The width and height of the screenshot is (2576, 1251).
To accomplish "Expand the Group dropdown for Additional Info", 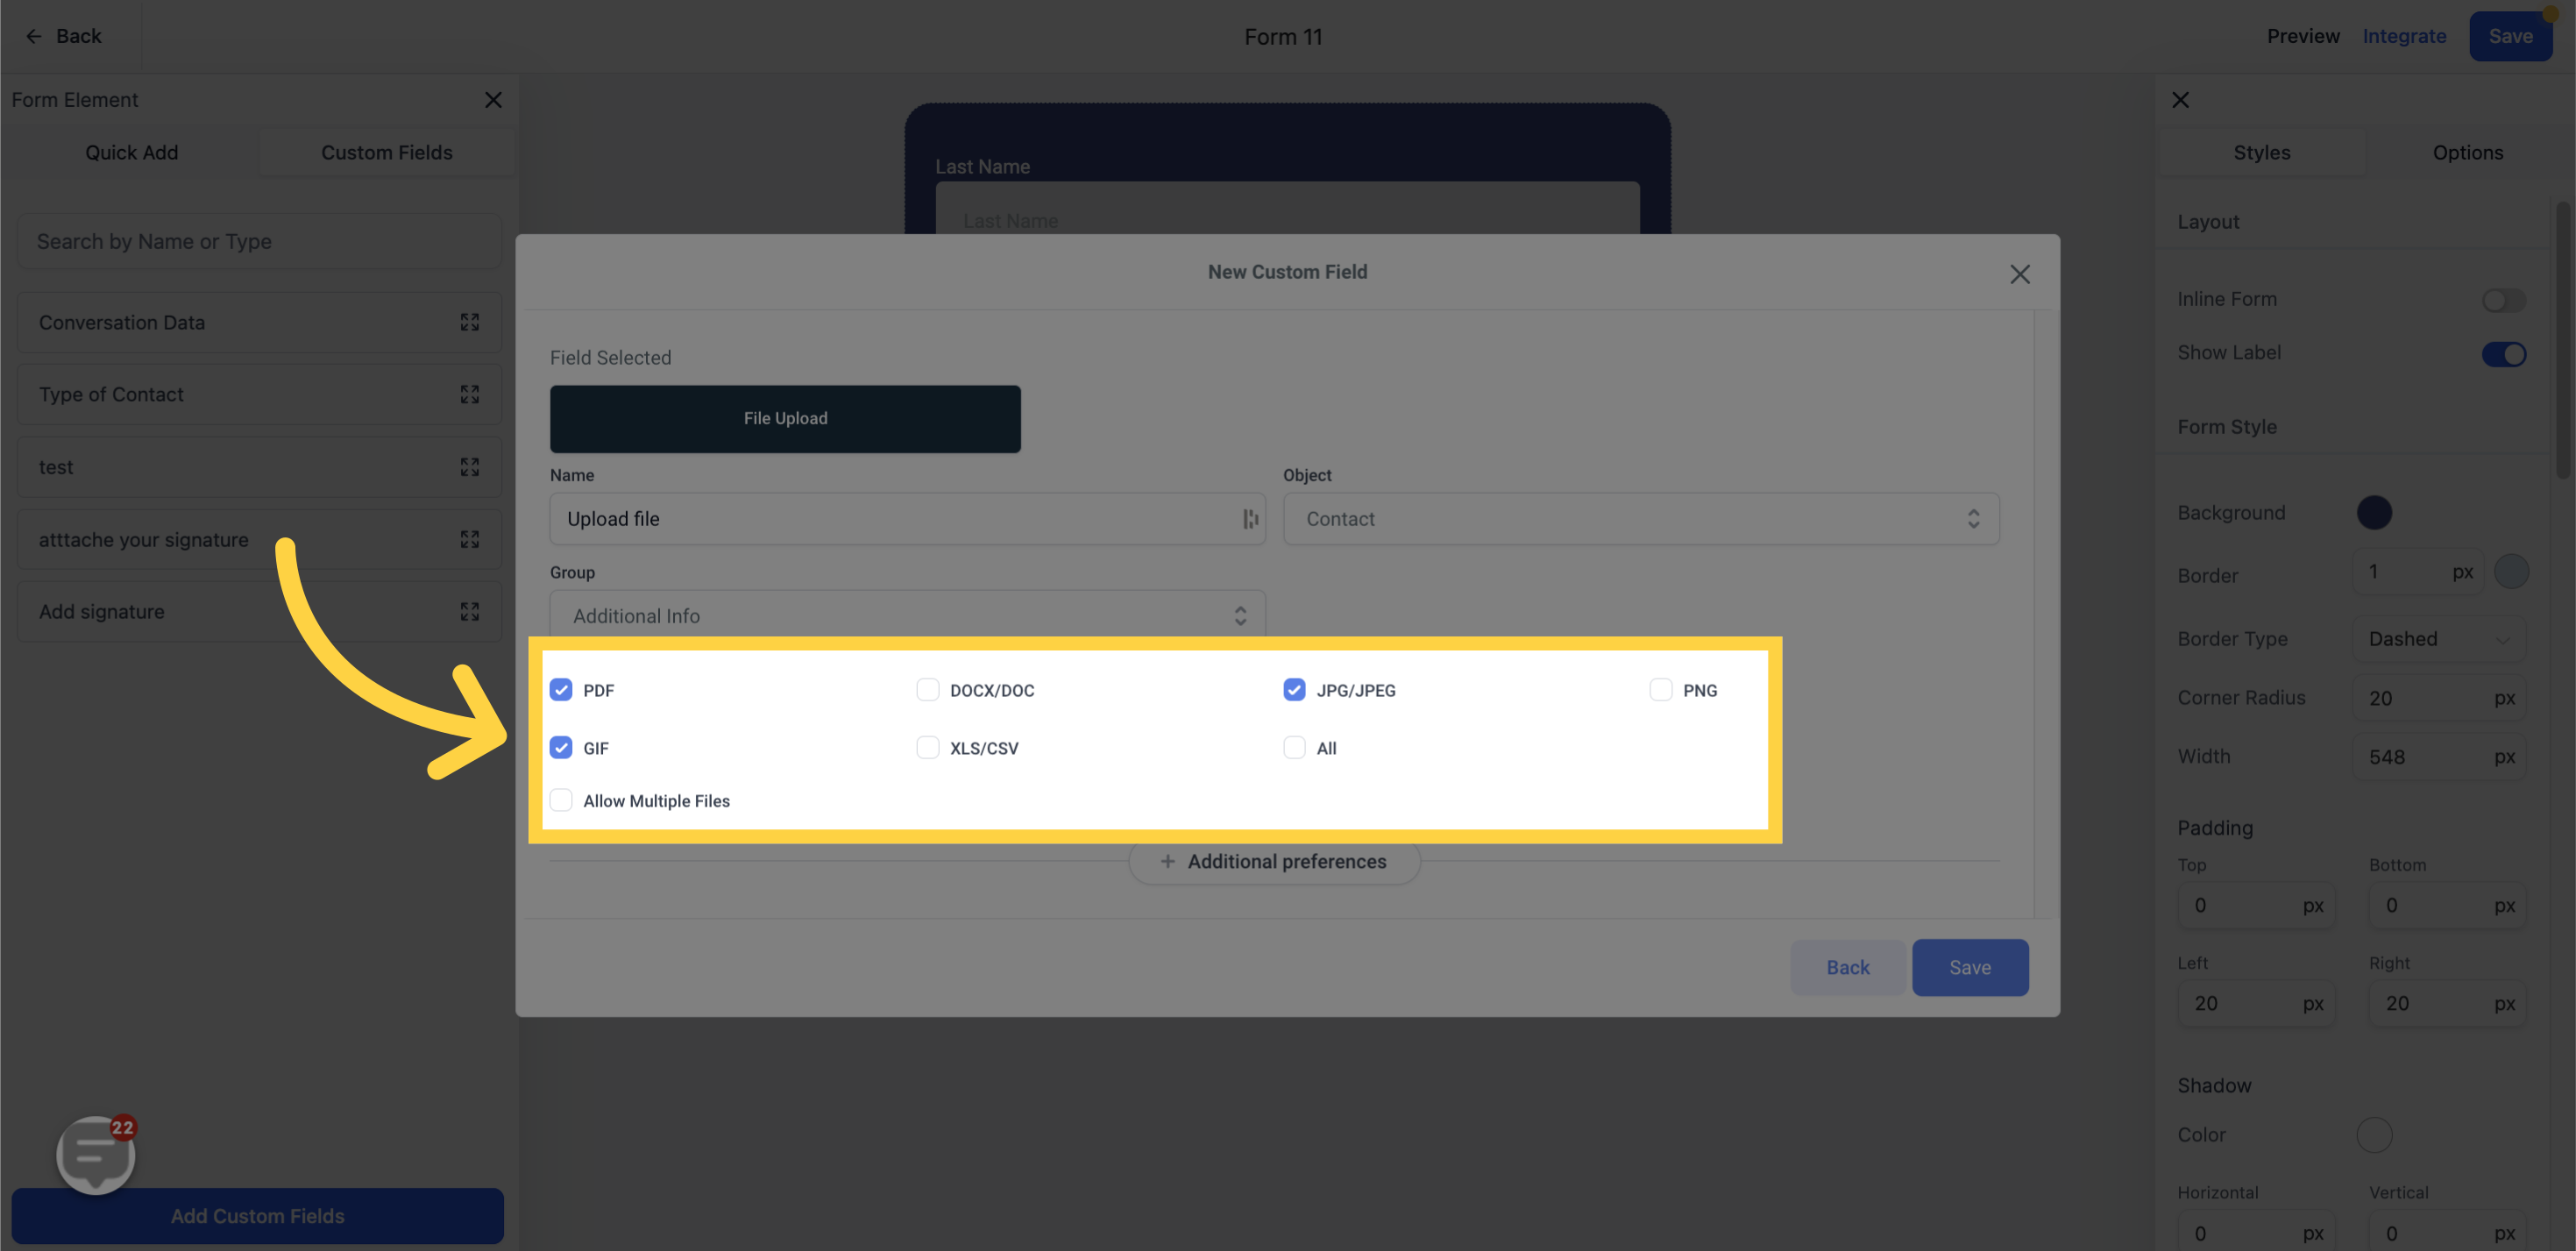I will click(1242, 618).
